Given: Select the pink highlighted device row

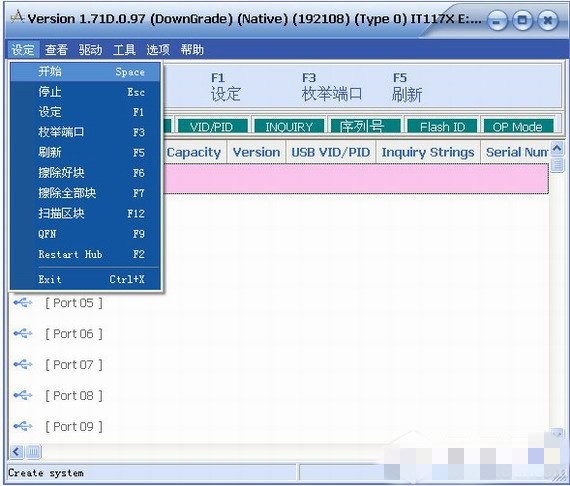Looking at the screenshot, I should click(x=356, y=178).
